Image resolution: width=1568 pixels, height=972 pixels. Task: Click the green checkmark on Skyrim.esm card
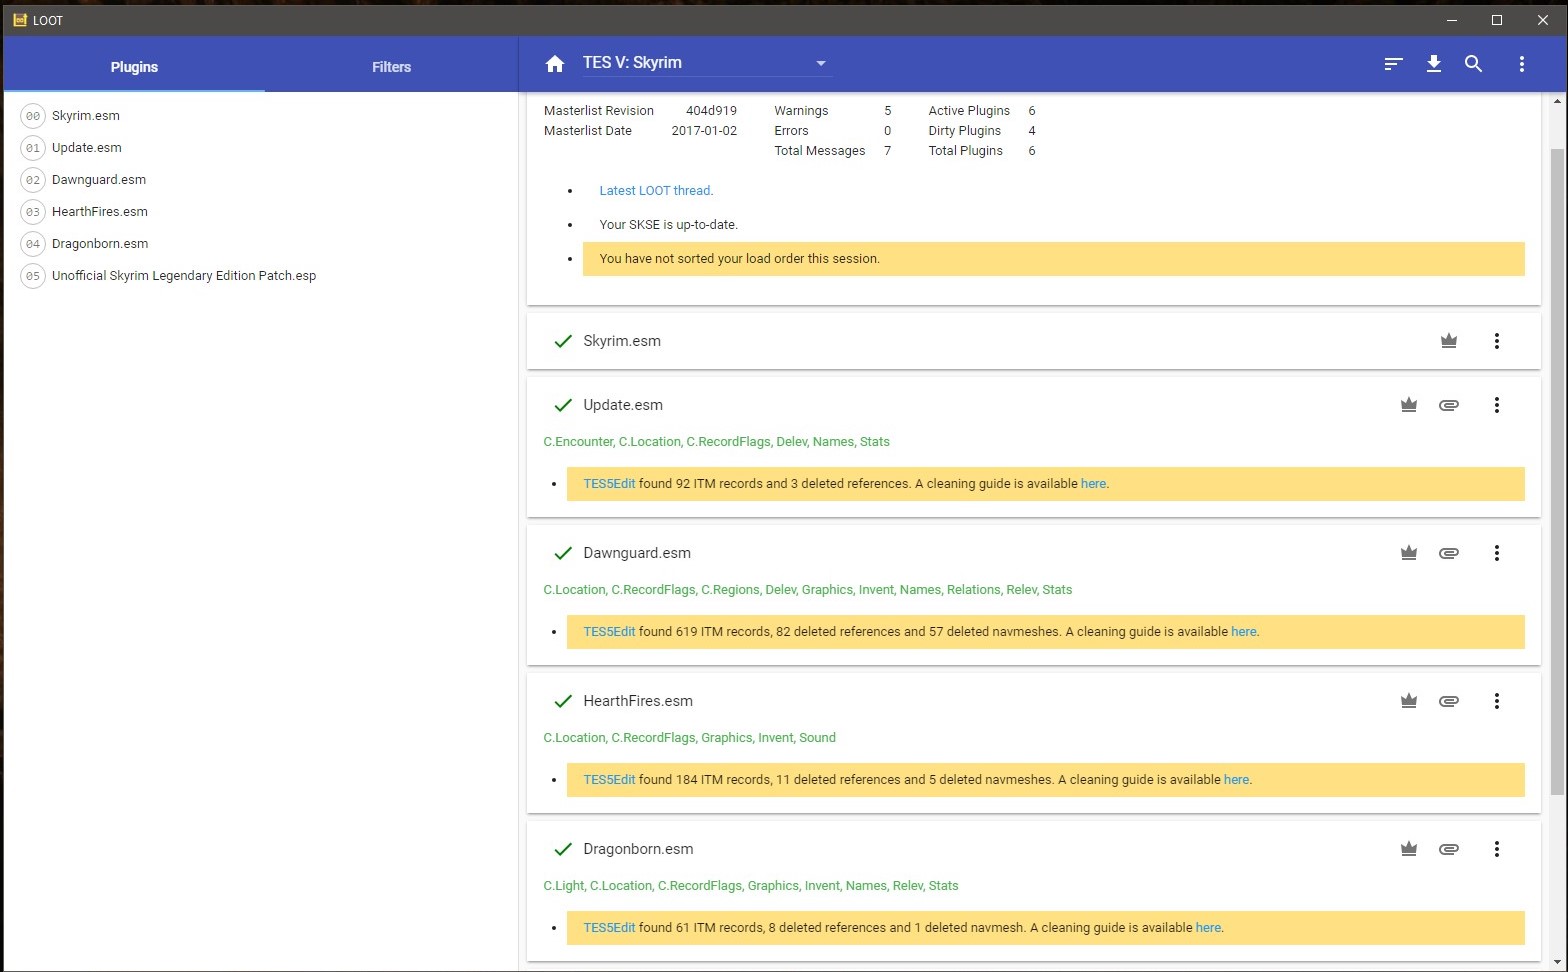coord(563,341)
